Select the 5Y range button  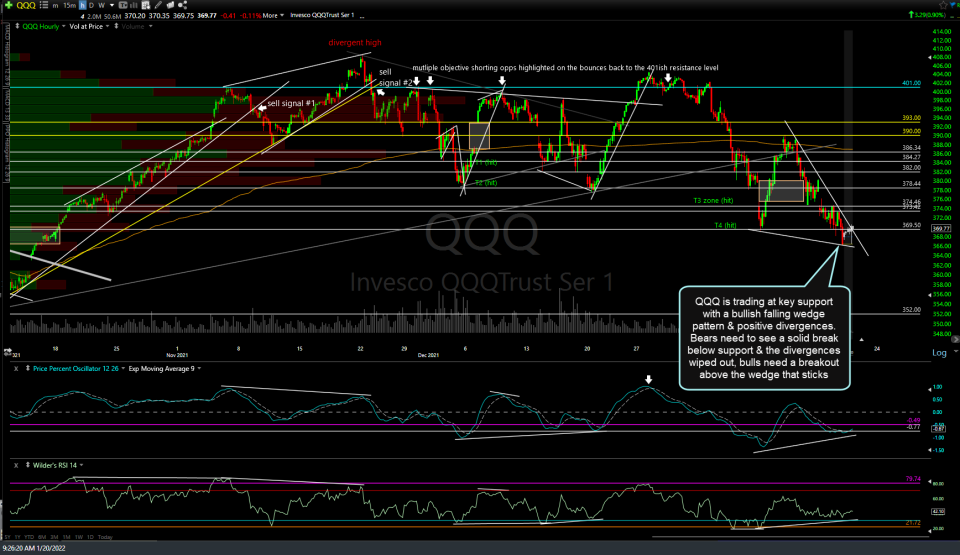7,537
